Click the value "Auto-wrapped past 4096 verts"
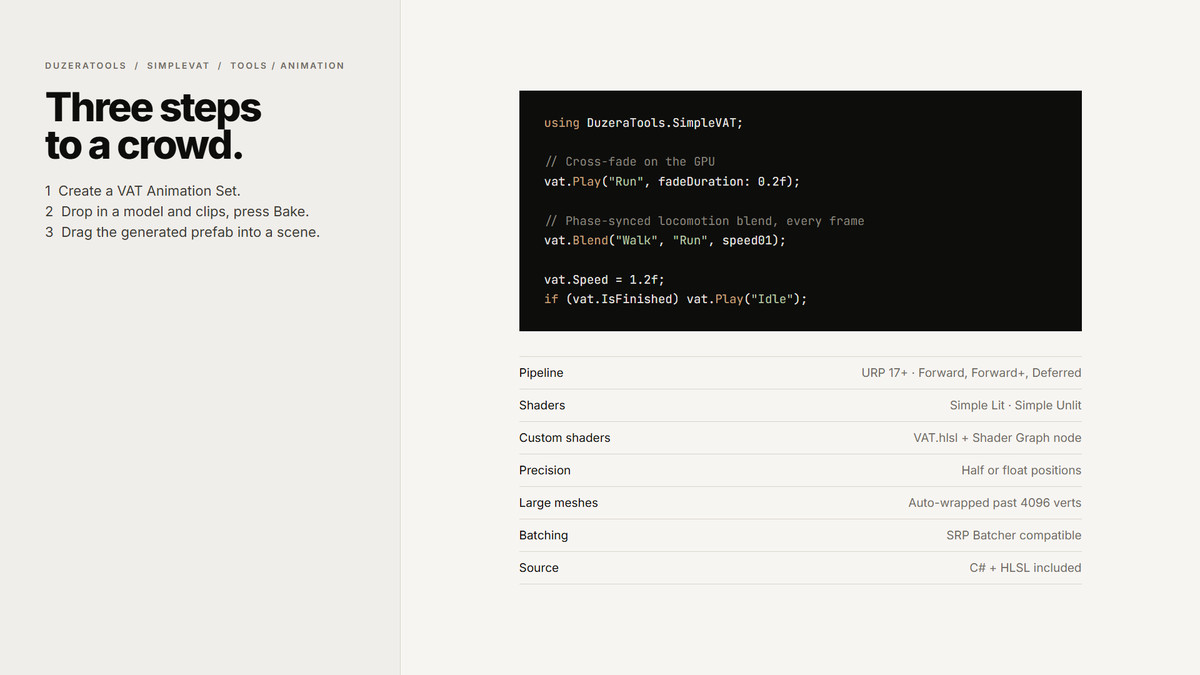The width and height of the screenshot is (1200, 675). [x=995, y=503]
